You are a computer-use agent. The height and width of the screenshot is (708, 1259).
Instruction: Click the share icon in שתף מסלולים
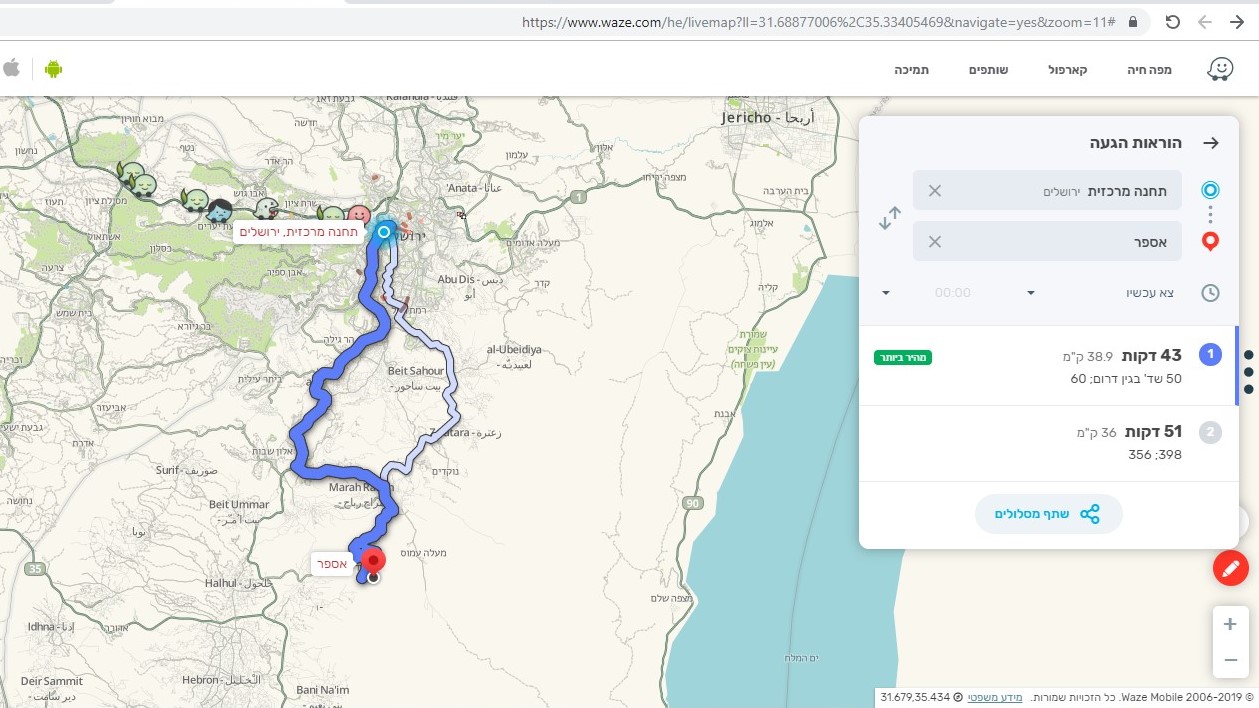click(1089, 514)
